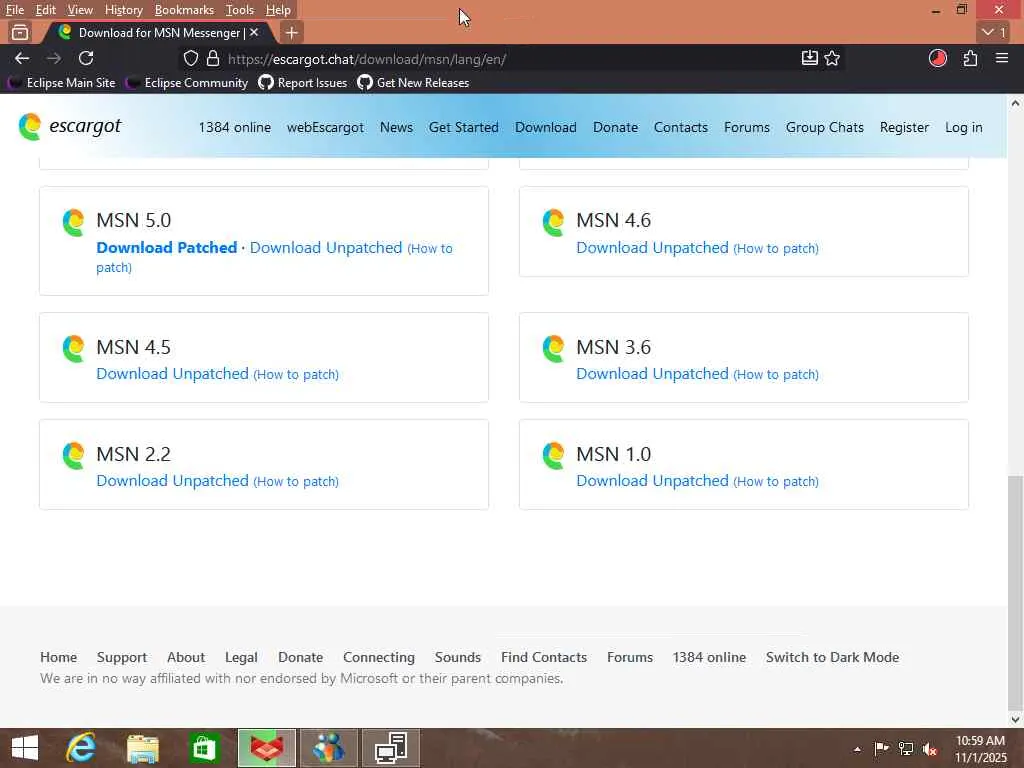Viewport: 1024px width, 768px height.
Task: Click the shield tracking protection icon
Action: point(190,59)
